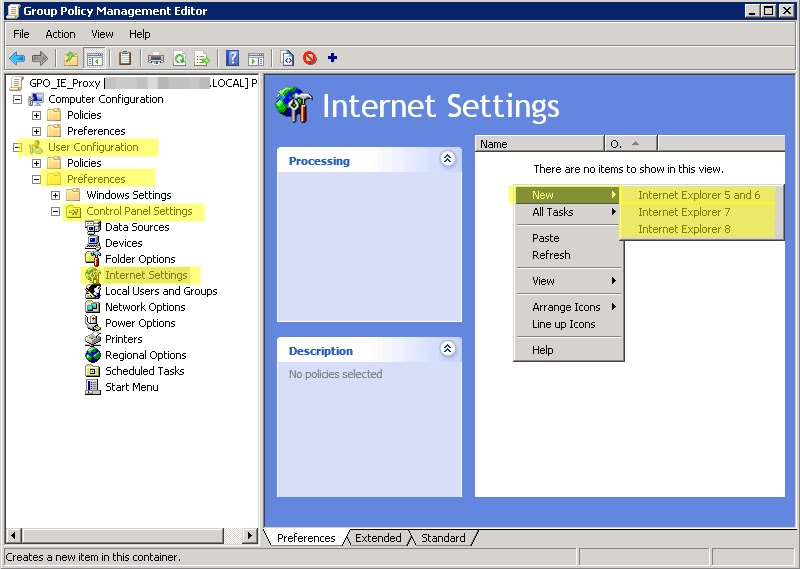Screen dimensions: 800x569
Task: Open the Help menu in menu bar
Action: pos(139,34)
